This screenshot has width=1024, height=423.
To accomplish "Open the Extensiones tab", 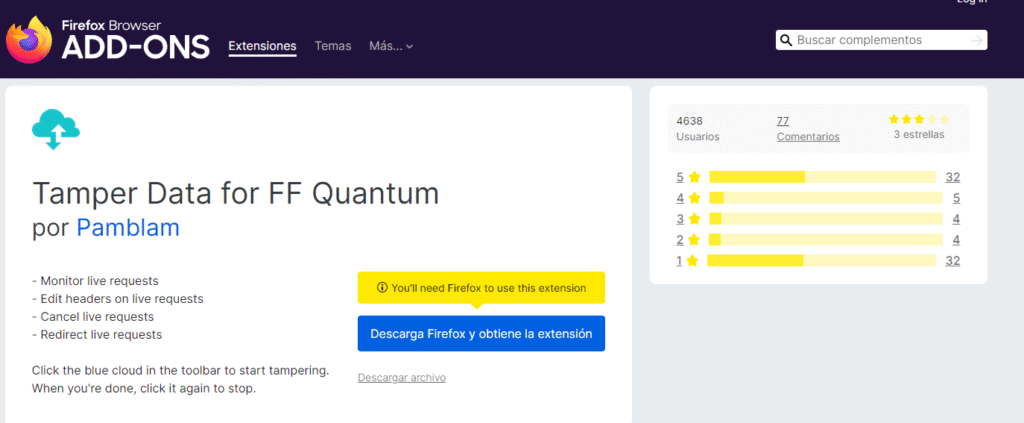I will (x=262, y=46).
